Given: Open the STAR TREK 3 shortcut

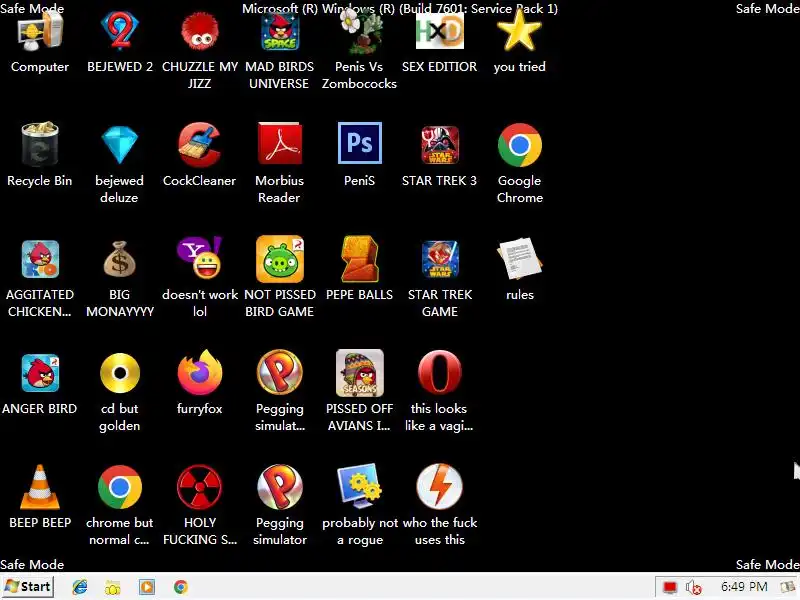Looking at the screenshot, I should [440, 145].
